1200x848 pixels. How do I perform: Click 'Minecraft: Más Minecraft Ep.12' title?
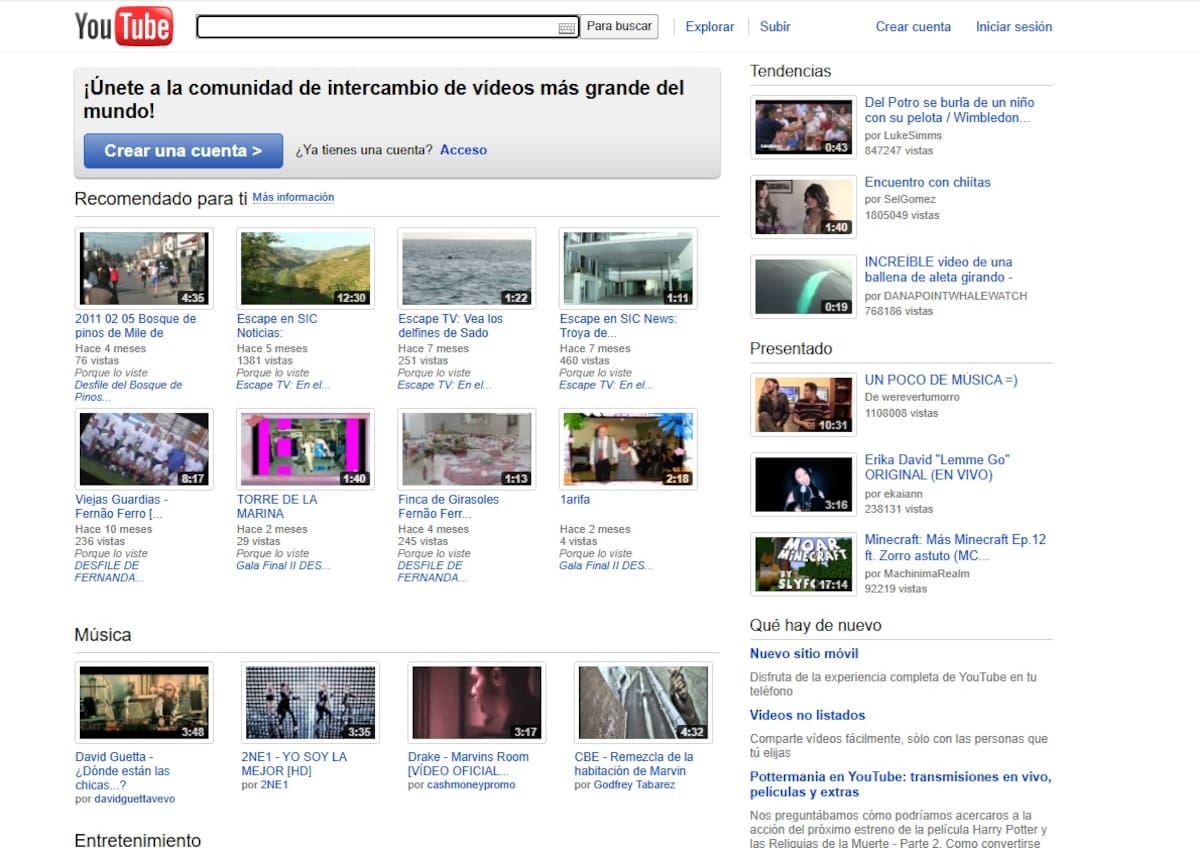pyautogui.click(x=955, y=547)
